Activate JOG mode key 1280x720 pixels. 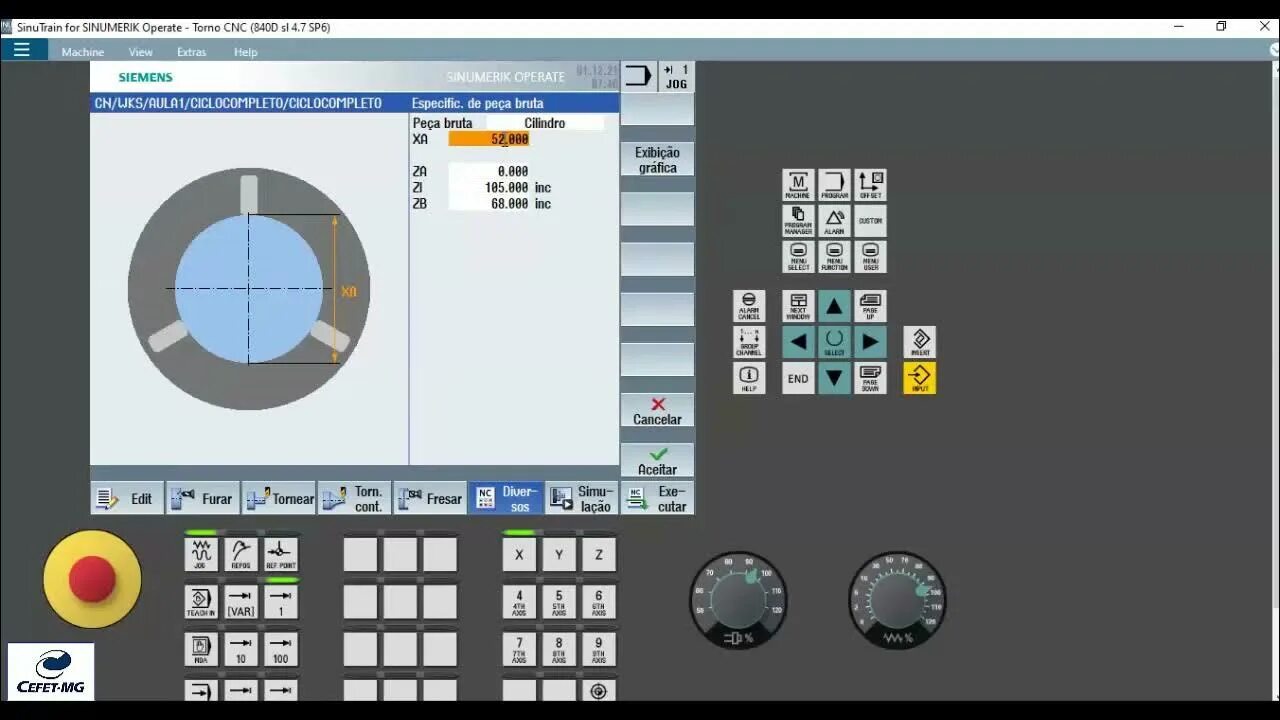(201, 554)
